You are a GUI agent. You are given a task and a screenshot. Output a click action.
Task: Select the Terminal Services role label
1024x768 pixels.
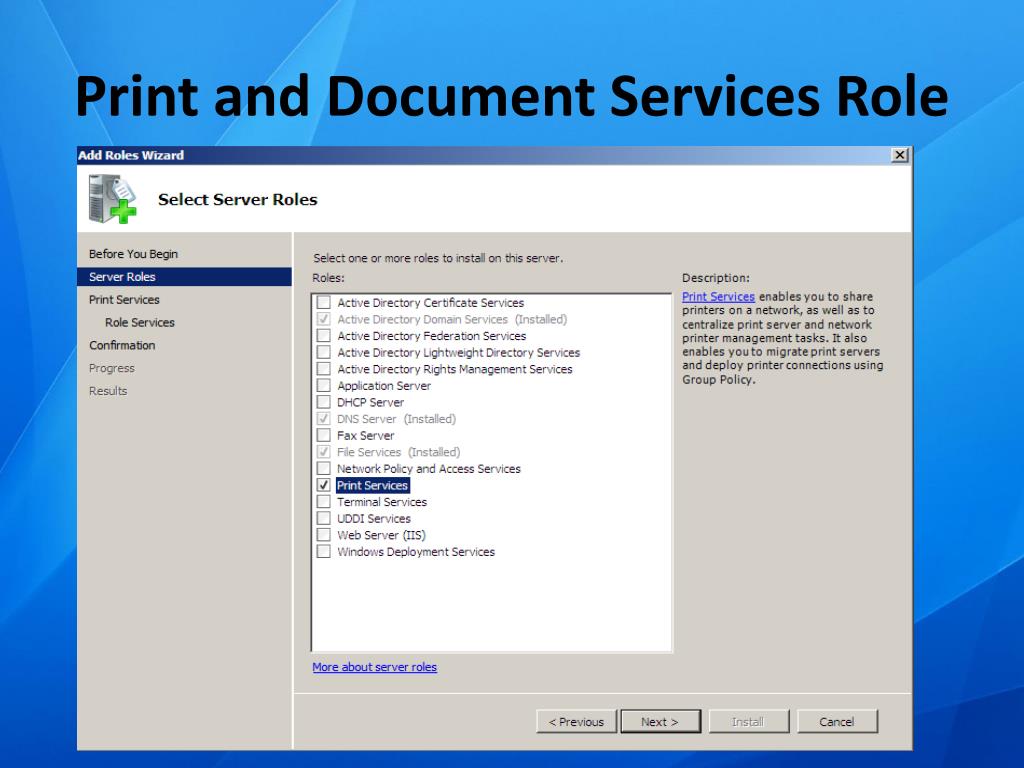(381, 502)
